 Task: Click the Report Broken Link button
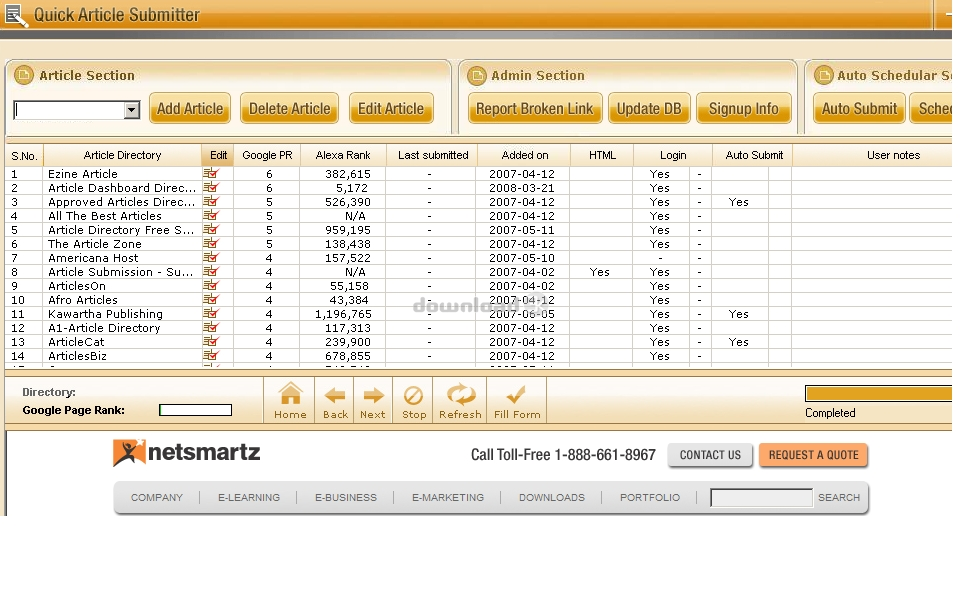pyautogui.click(x=535, y=109)
